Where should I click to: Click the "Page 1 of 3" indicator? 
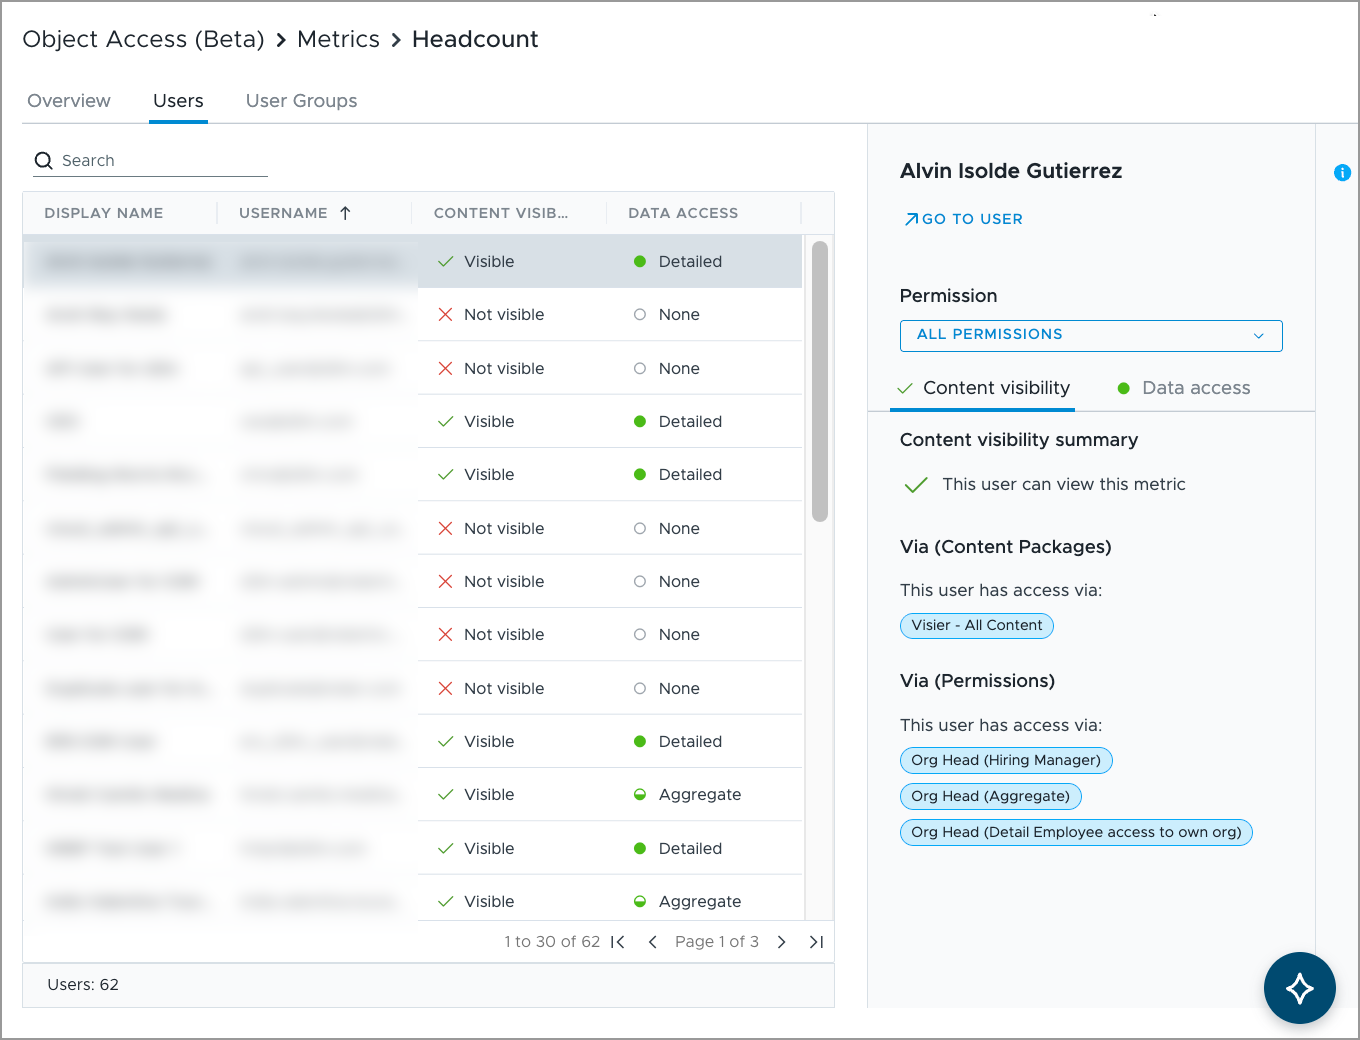(x=717, y=942)
